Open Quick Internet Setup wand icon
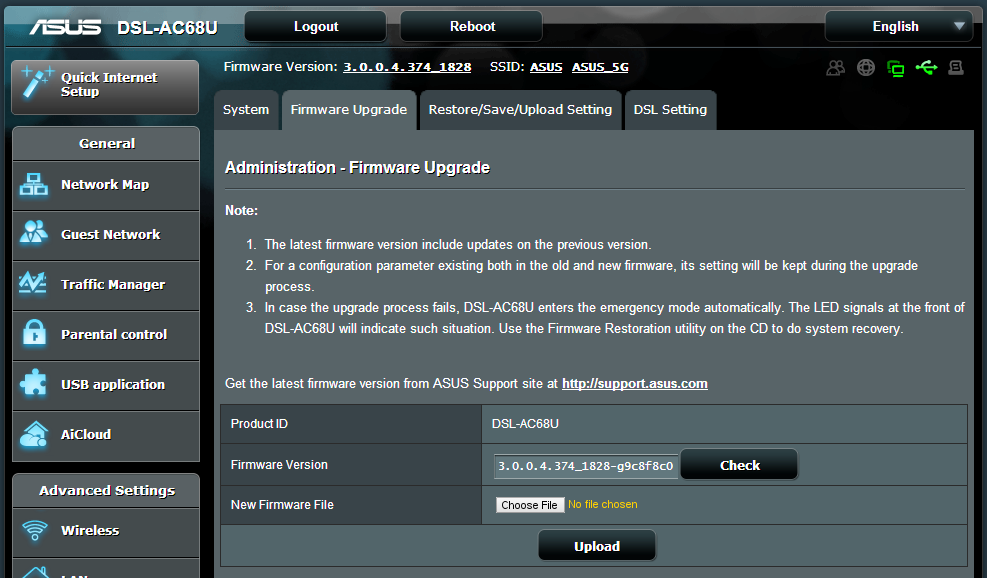The image size is (987, 578). [37, 83]
